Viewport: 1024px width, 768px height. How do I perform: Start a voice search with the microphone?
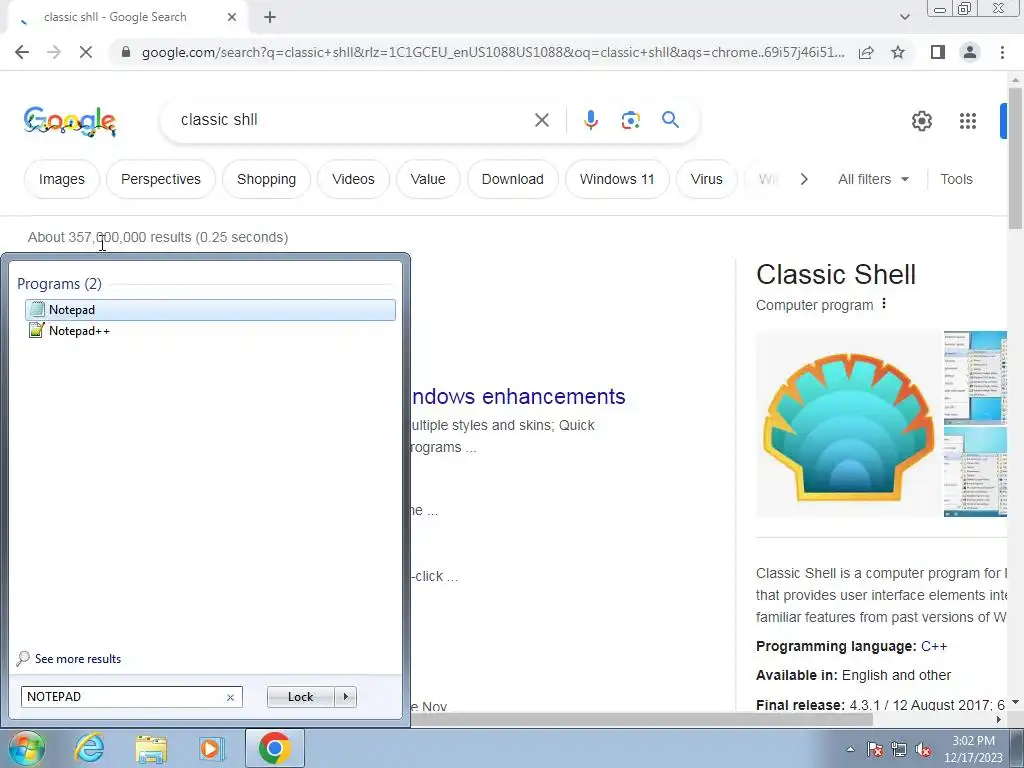point(590,120)
